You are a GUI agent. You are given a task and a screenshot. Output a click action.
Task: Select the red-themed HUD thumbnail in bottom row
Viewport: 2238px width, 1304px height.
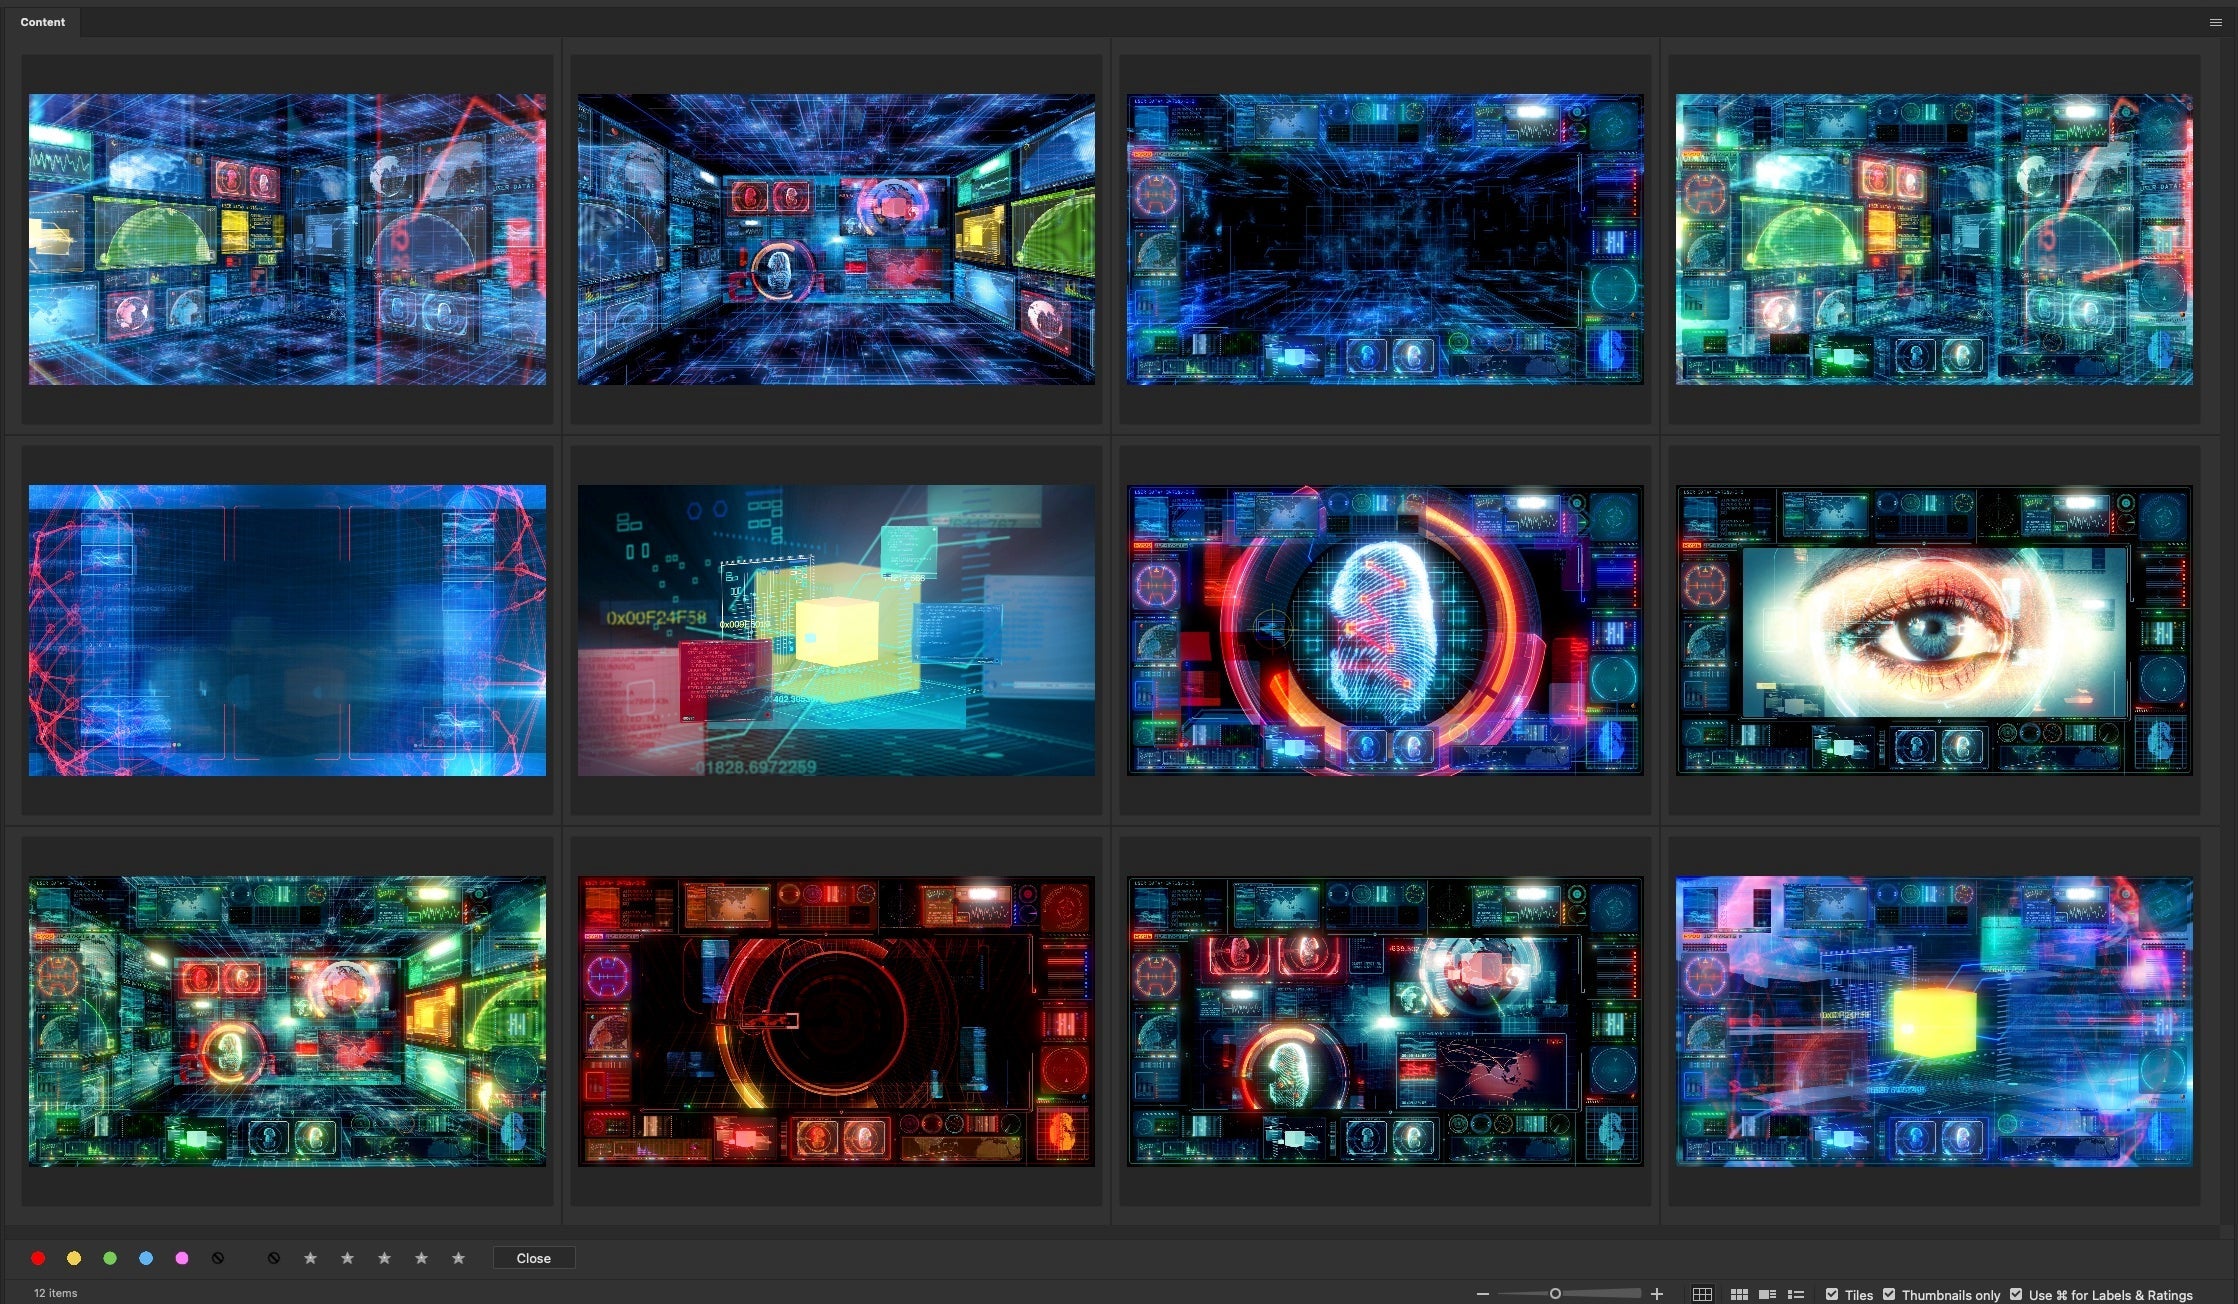pyautogui.click(x=836, y=1022)
